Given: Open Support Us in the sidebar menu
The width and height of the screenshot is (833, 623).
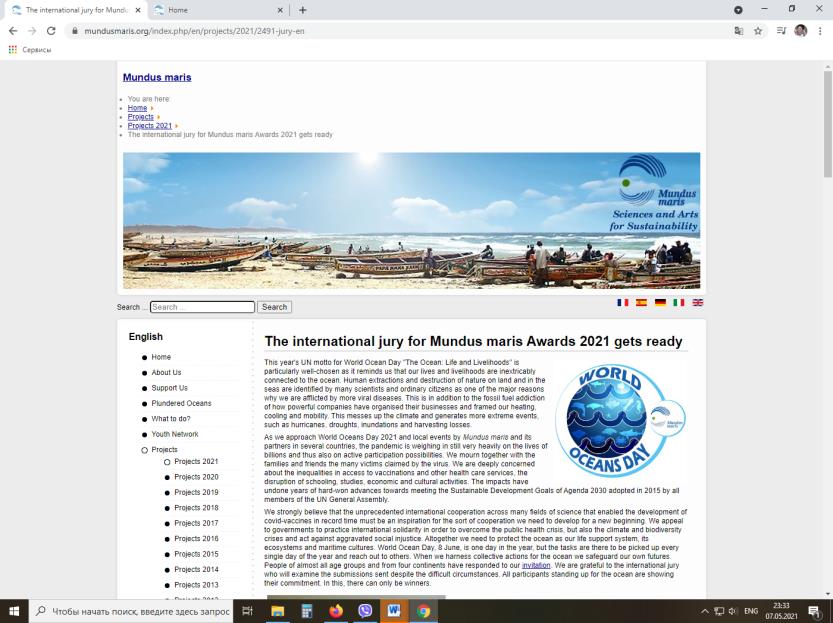Looking at the screenshot, I should 169,388.
